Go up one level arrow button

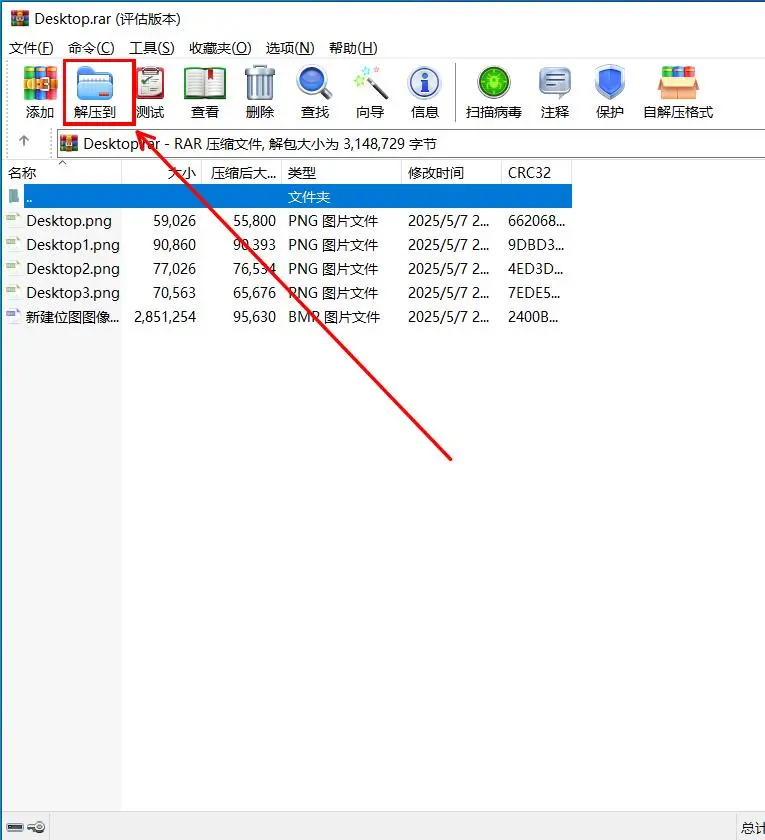[24, 141]
